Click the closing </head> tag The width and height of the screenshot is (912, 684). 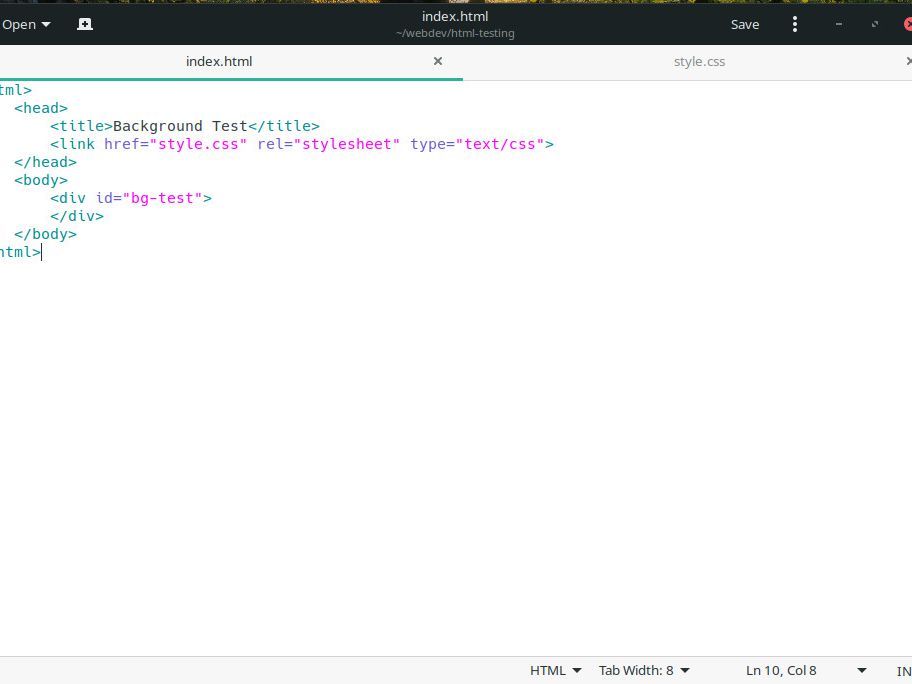(45, 162)
